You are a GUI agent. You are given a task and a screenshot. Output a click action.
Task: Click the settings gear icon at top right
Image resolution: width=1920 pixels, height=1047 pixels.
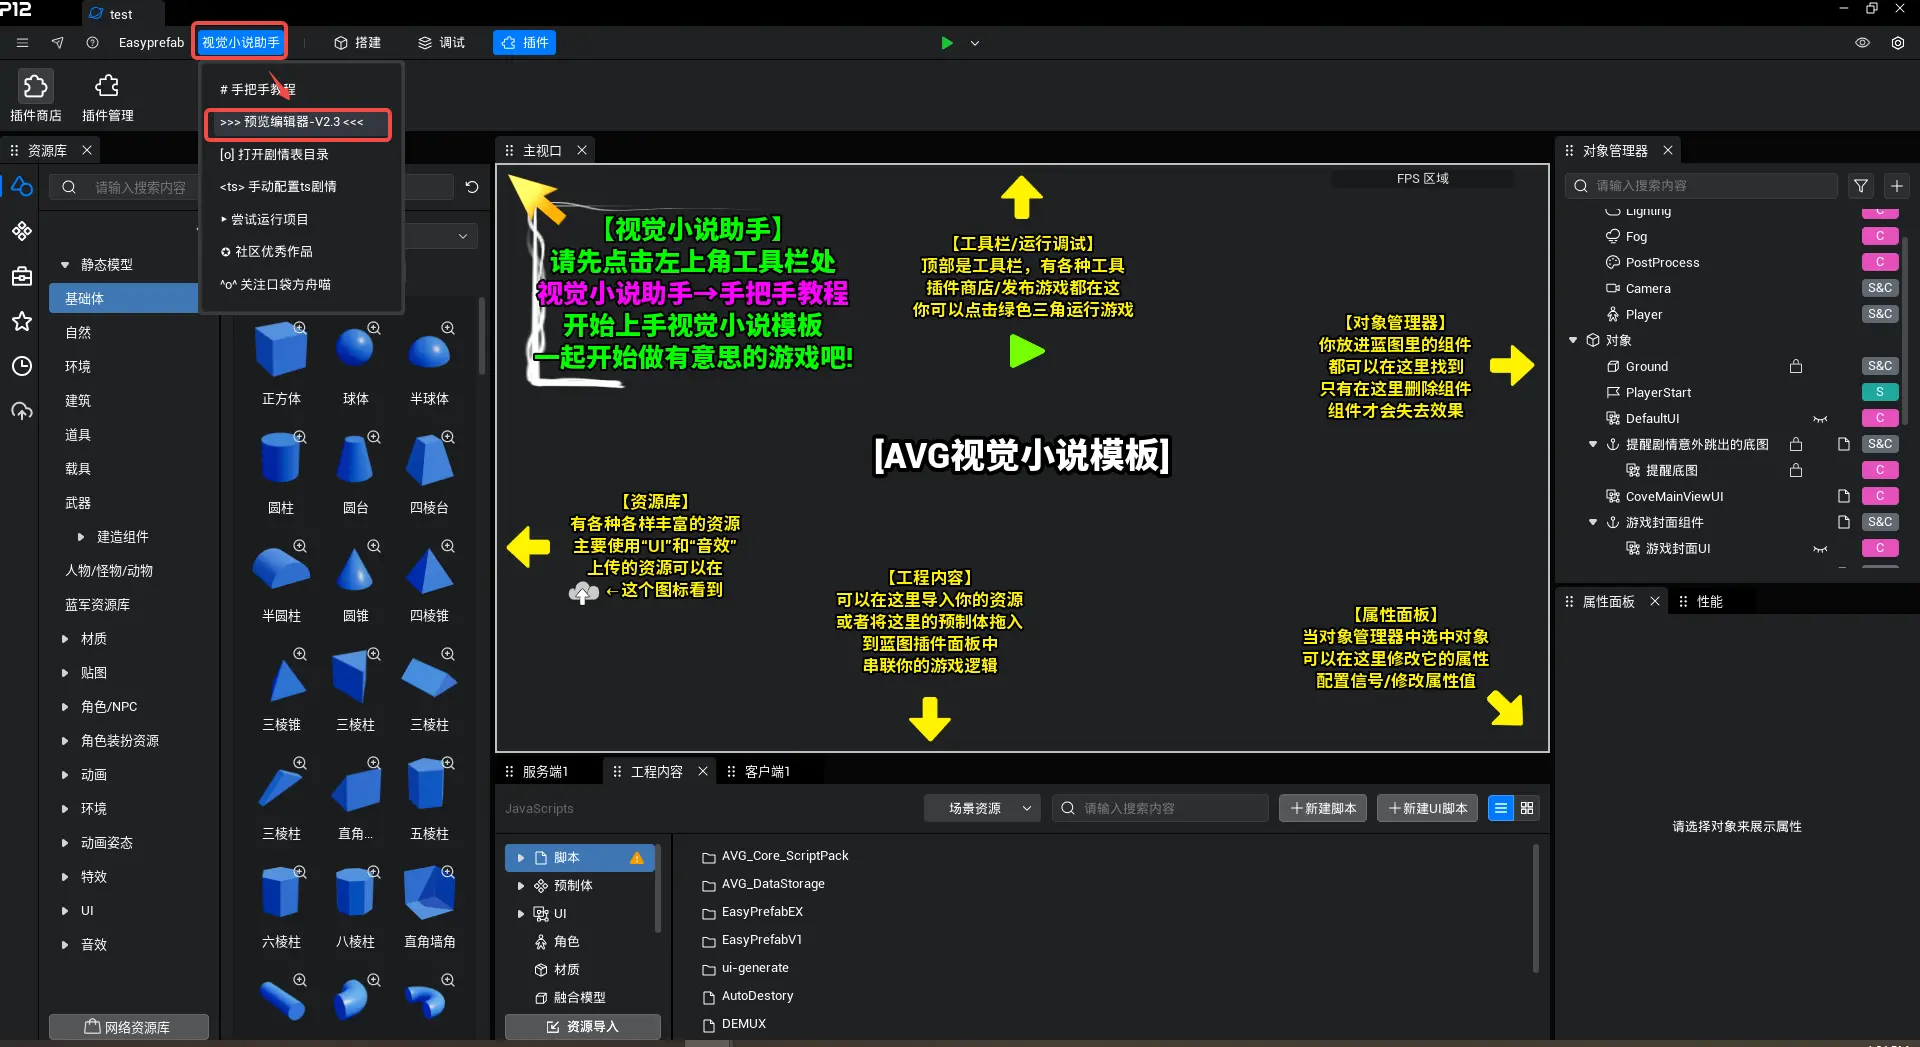(1898, 43)
